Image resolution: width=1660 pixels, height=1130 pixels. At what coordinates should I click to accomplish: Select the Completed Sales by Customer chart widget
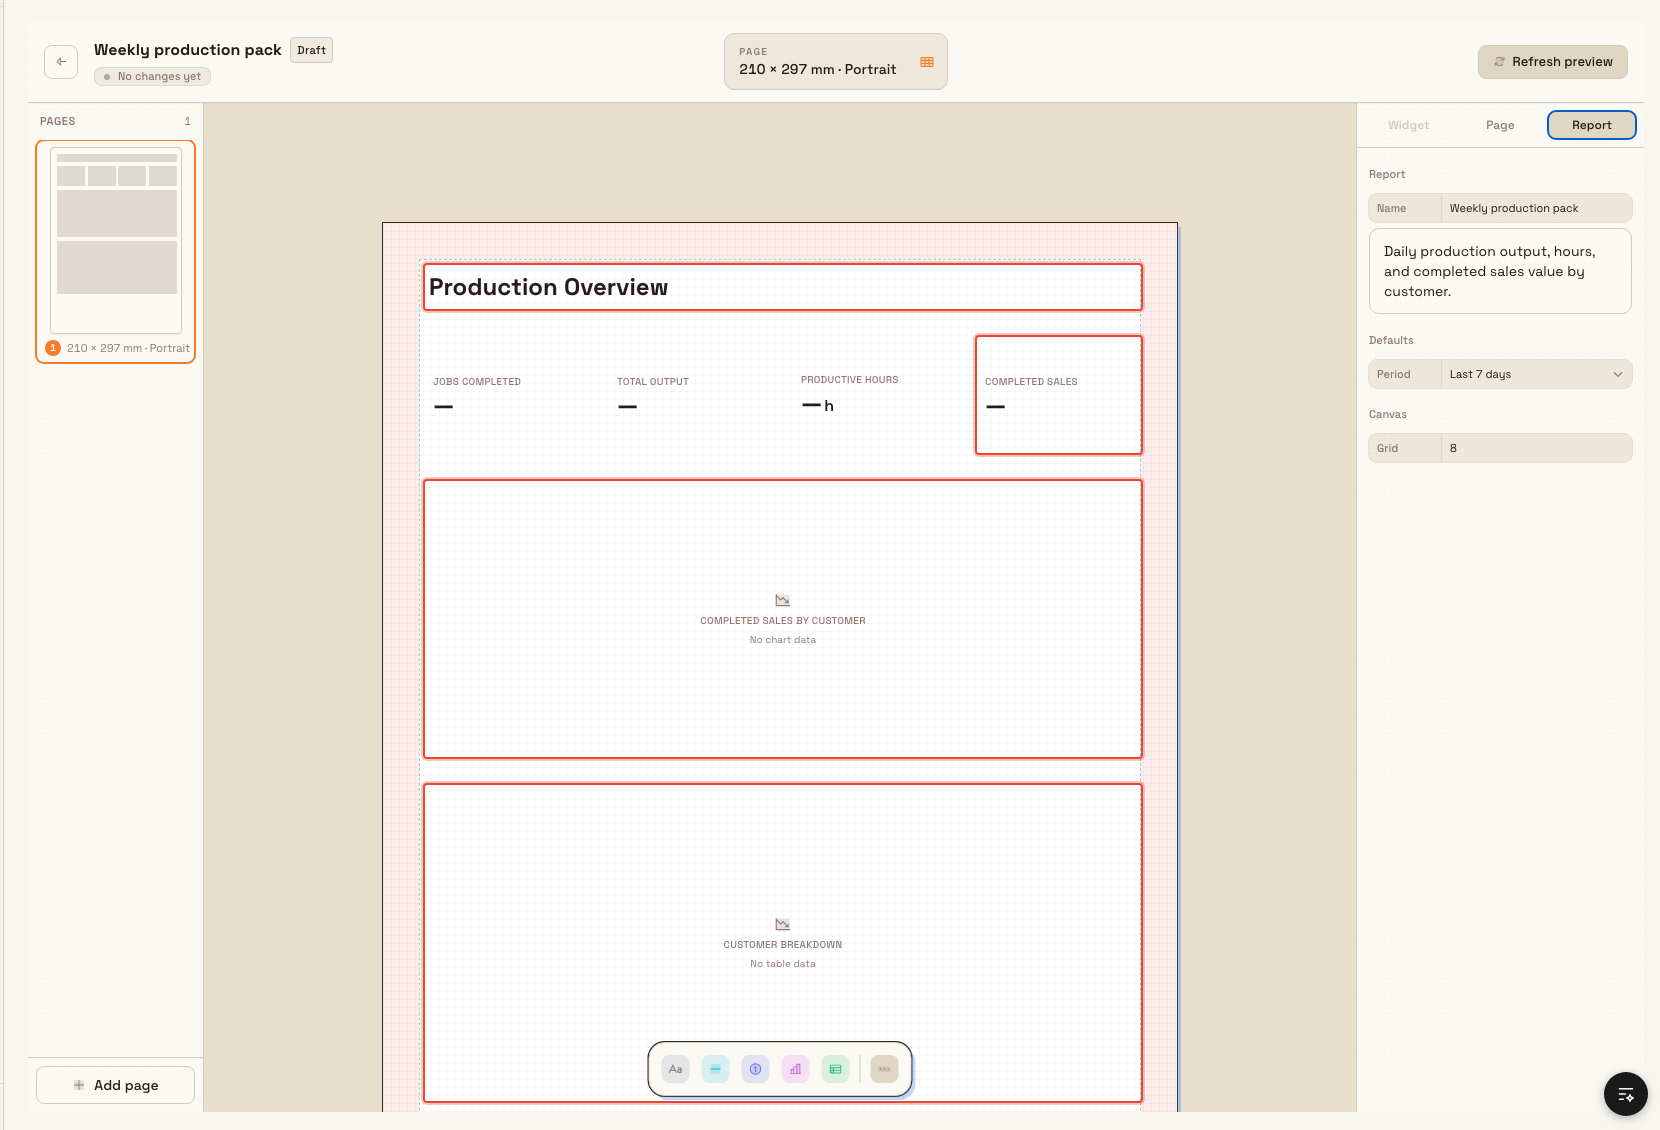[783, 619]
